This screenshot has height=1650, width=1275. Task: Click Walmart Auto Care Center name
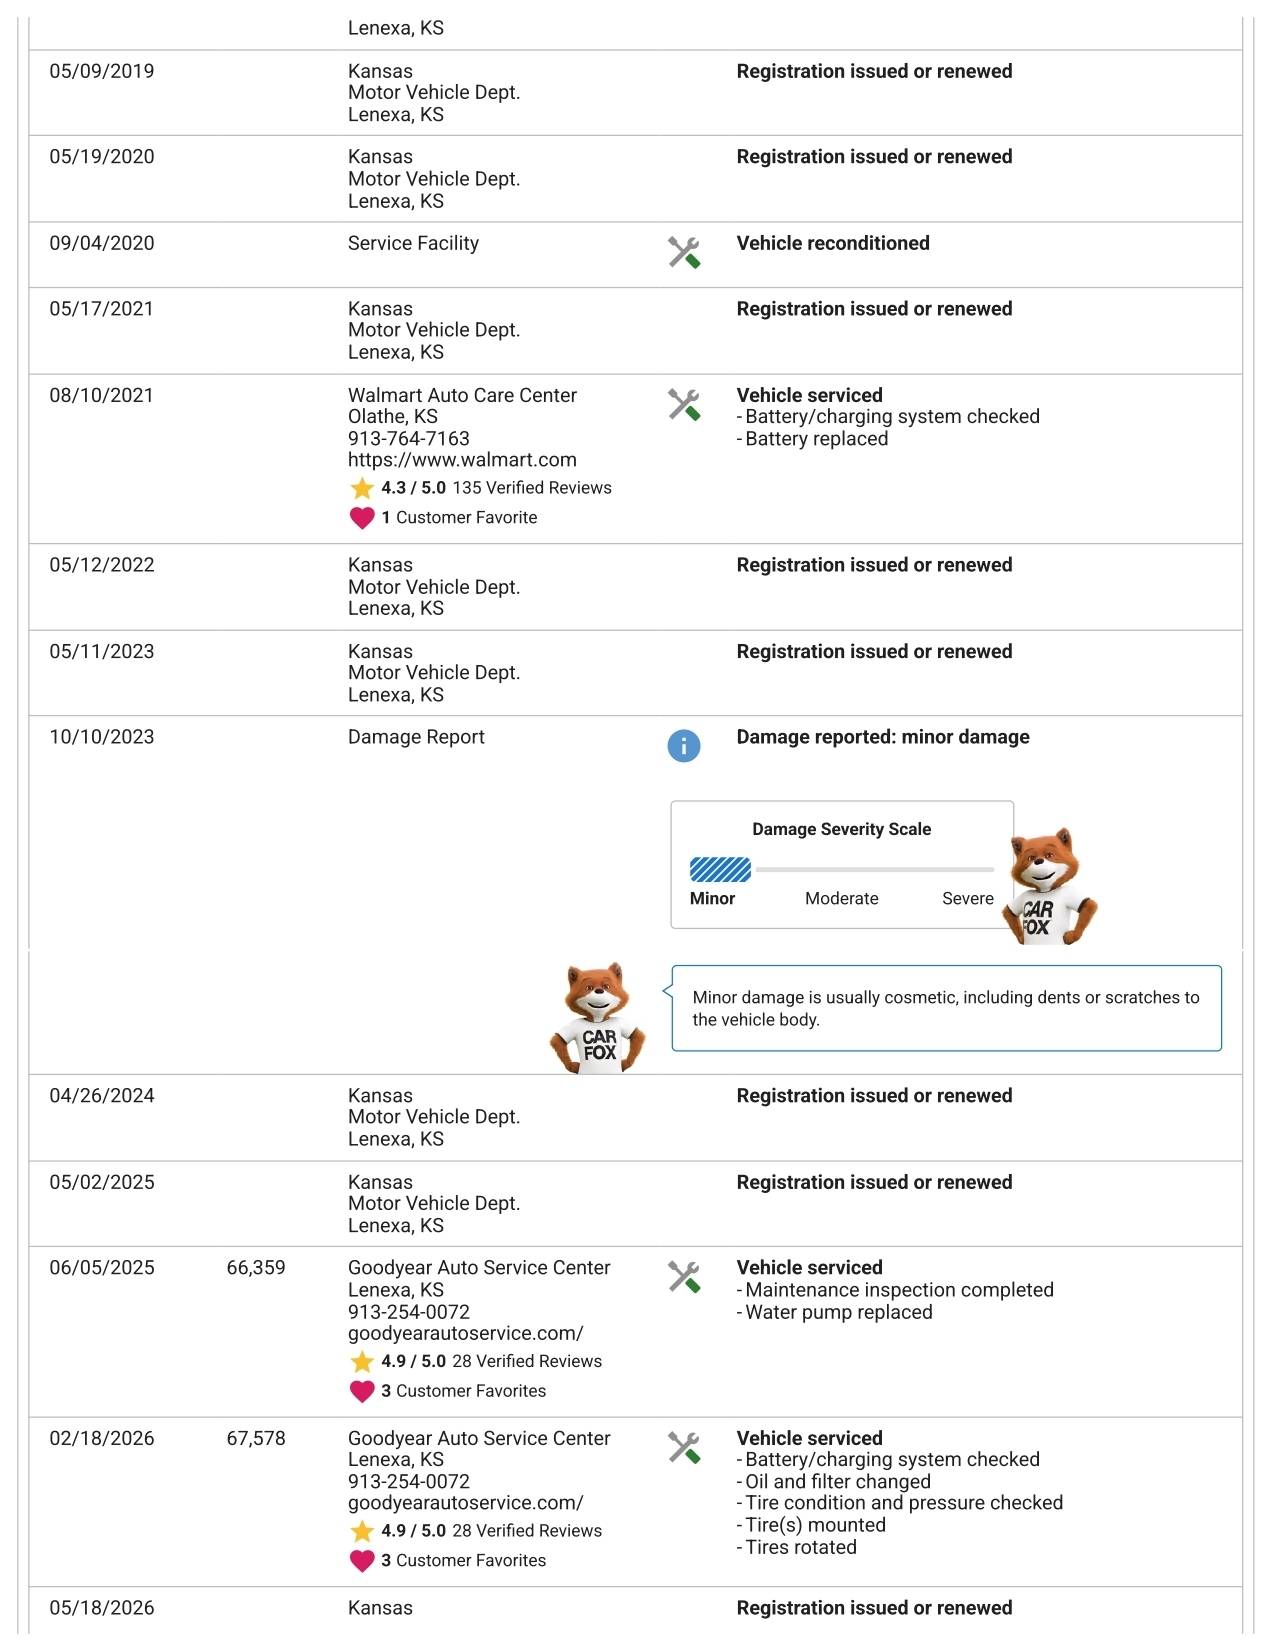462,395
